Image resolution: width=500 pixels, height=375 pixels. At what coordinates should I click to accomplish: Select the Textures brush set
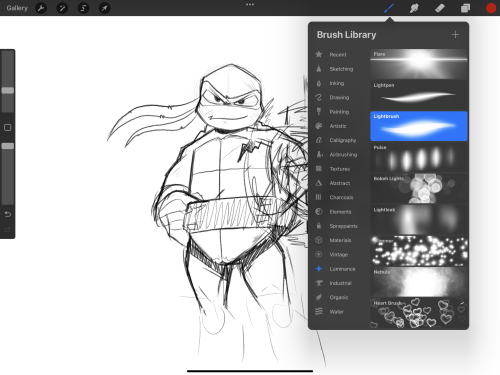340,169
